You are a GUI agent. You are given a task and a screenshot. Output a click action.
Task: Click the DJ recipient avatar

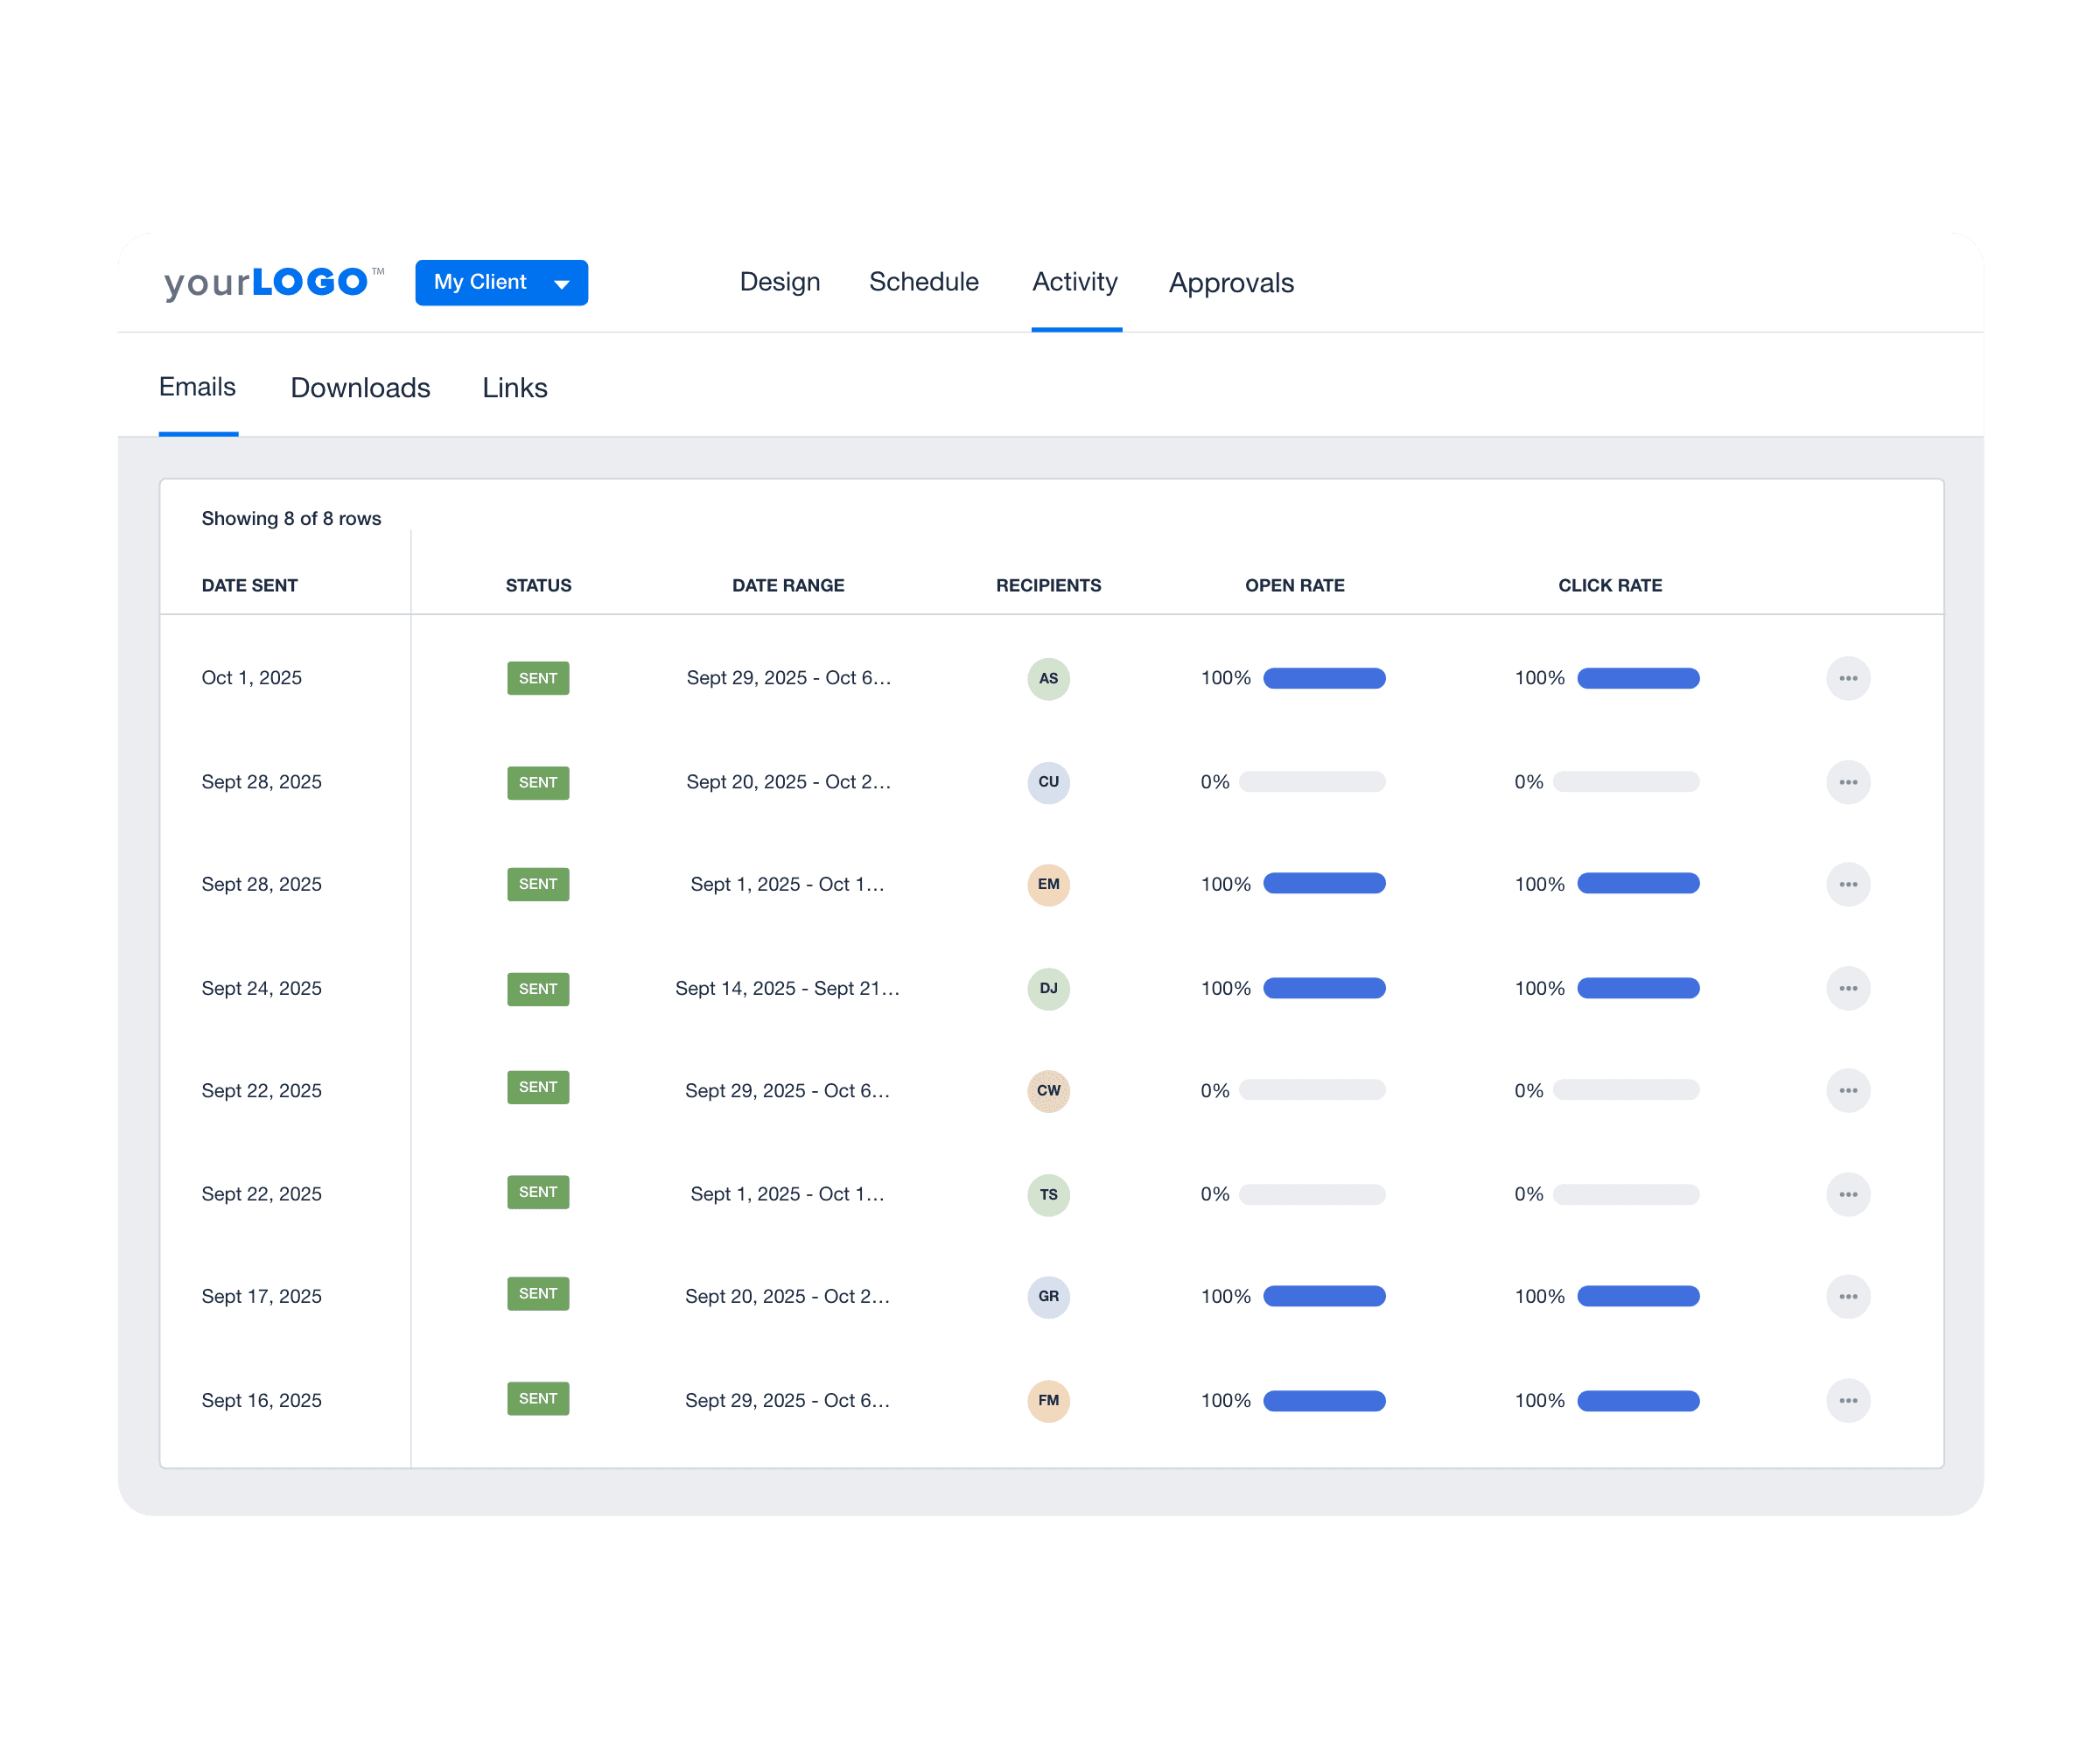(1048, 989)
